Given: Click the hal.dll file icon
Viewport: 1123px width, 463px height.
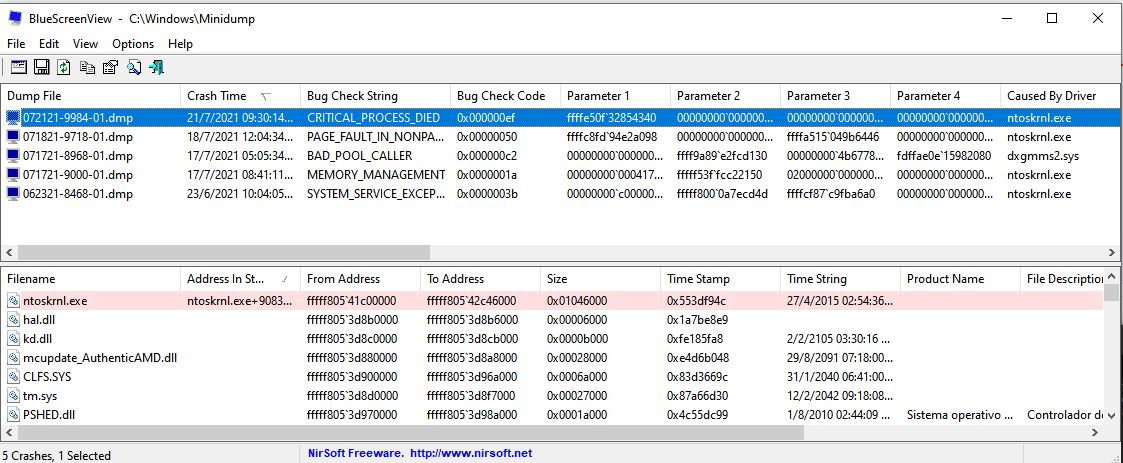Looking at the screenshot, I should [14, 320].
